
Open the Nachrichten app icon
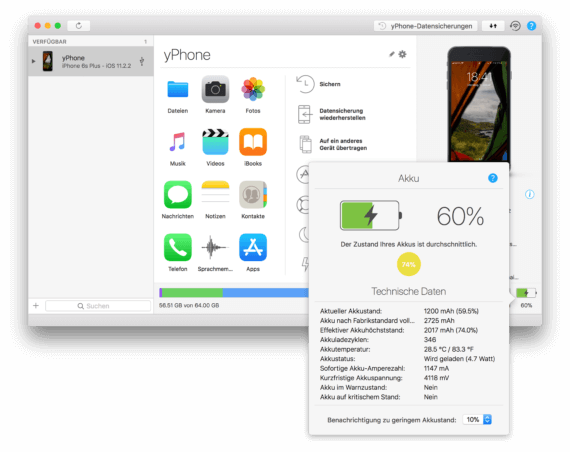tap(177, 195)
